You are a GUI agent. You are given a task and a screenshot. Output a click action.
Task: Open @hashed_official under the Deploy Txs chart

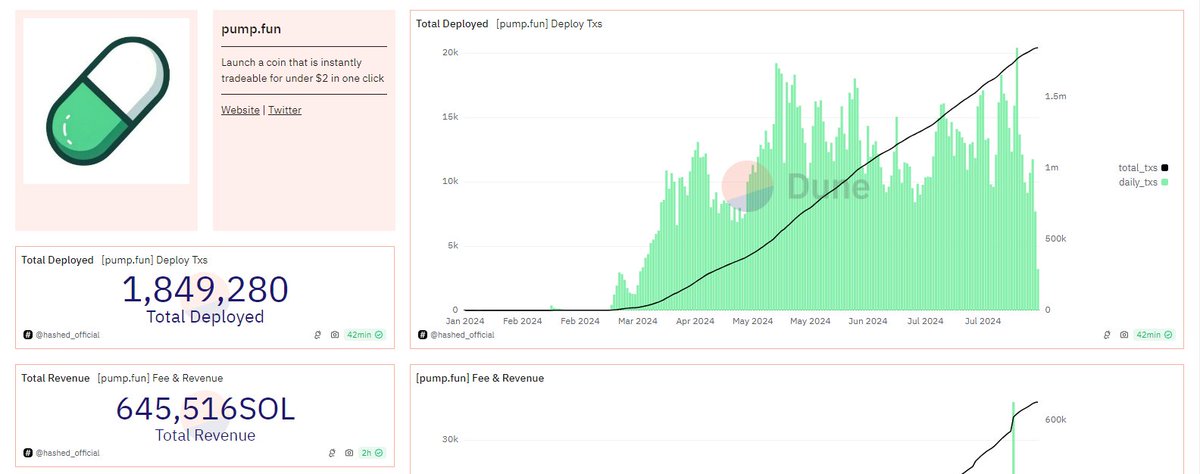[x=463, y=335]
